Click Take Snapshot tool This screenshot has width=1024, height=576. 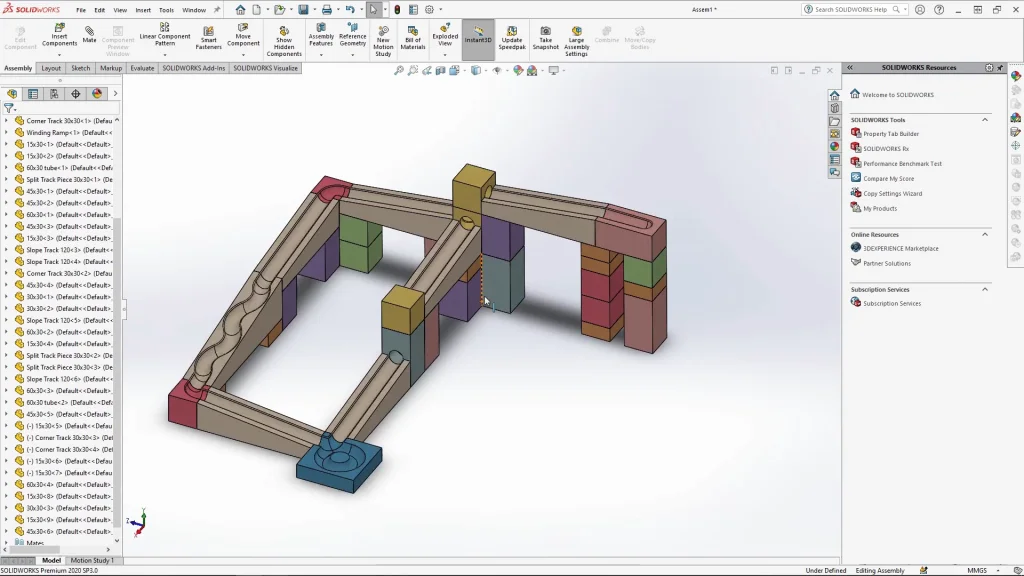(545, 38)
